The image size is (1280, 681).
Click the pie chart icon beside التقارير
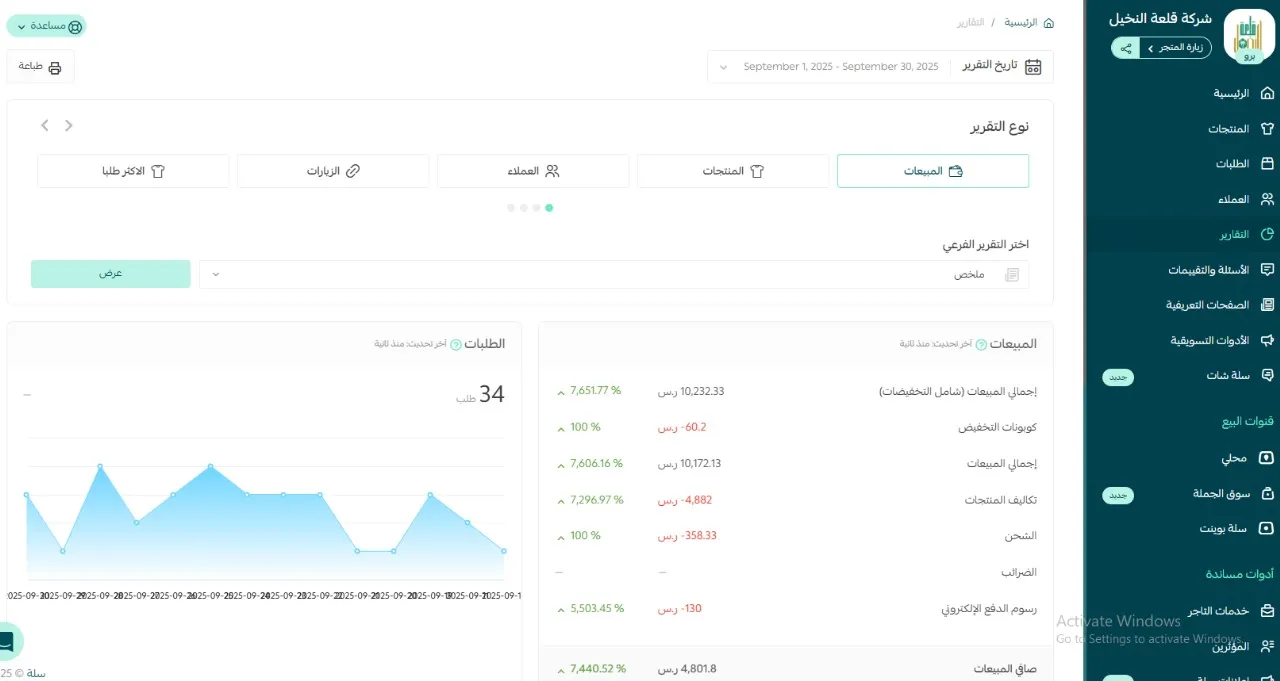click(x=1267, y=235)
